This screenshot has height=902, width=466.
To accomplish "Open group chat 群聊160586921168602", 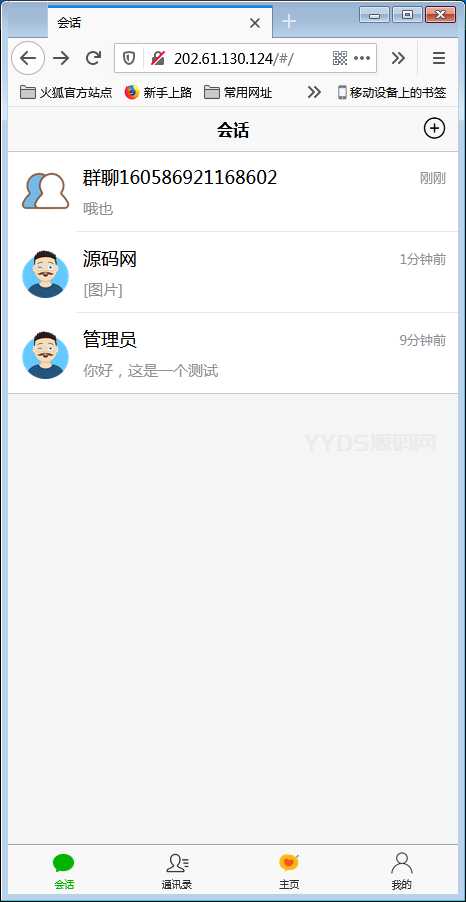I will coord(233,192).
